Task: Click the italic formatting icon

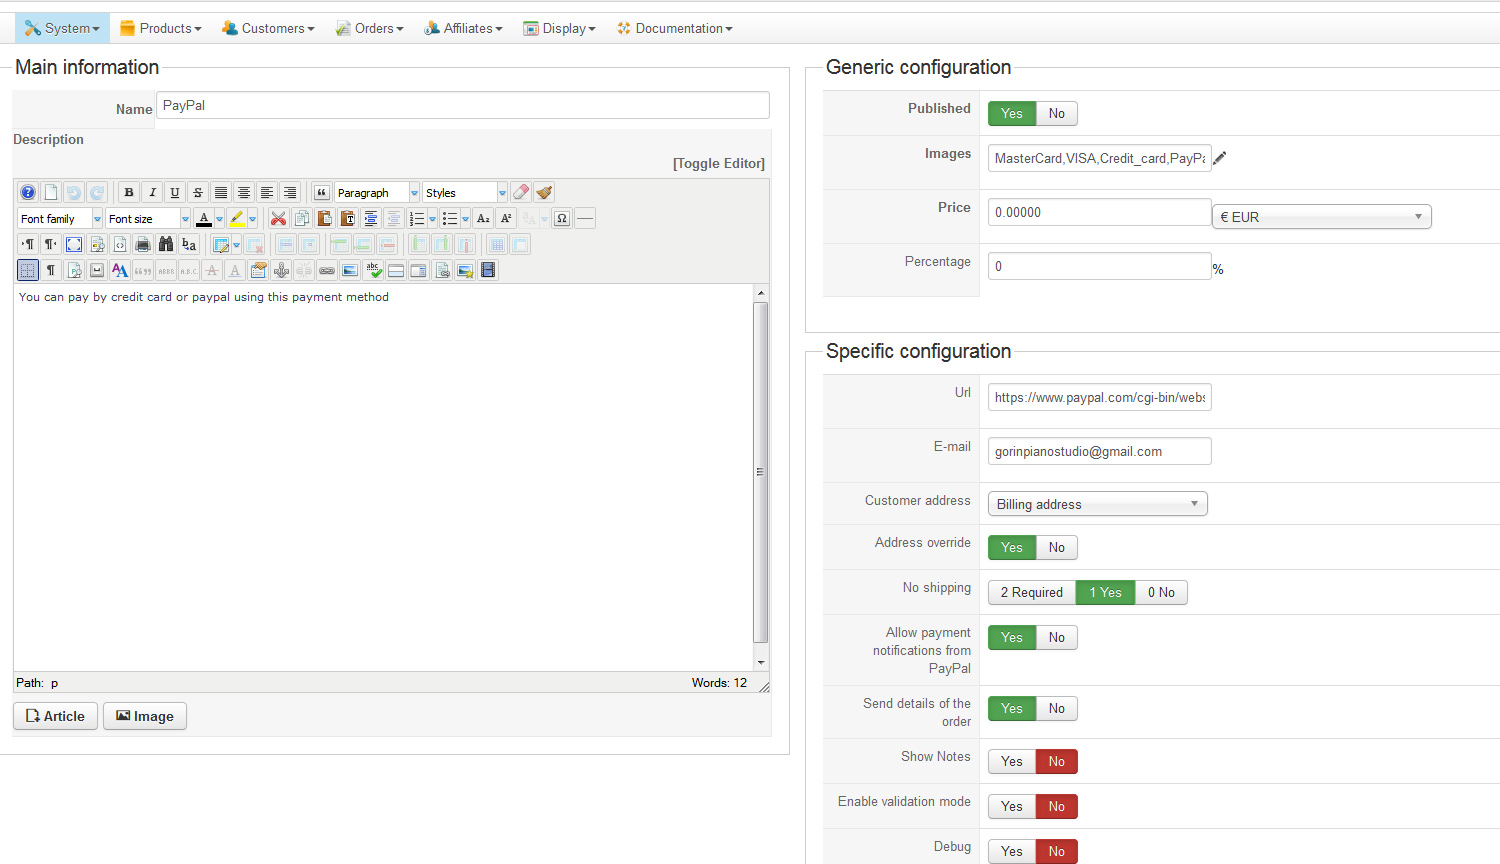Action: [x=152, y=193]
